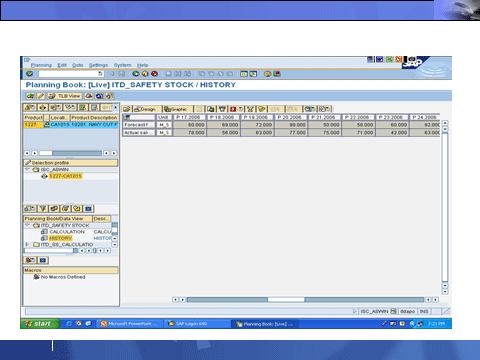Click the red cross icon in grid toolbar
Screen dimensions: 480x360
[233, 109]
